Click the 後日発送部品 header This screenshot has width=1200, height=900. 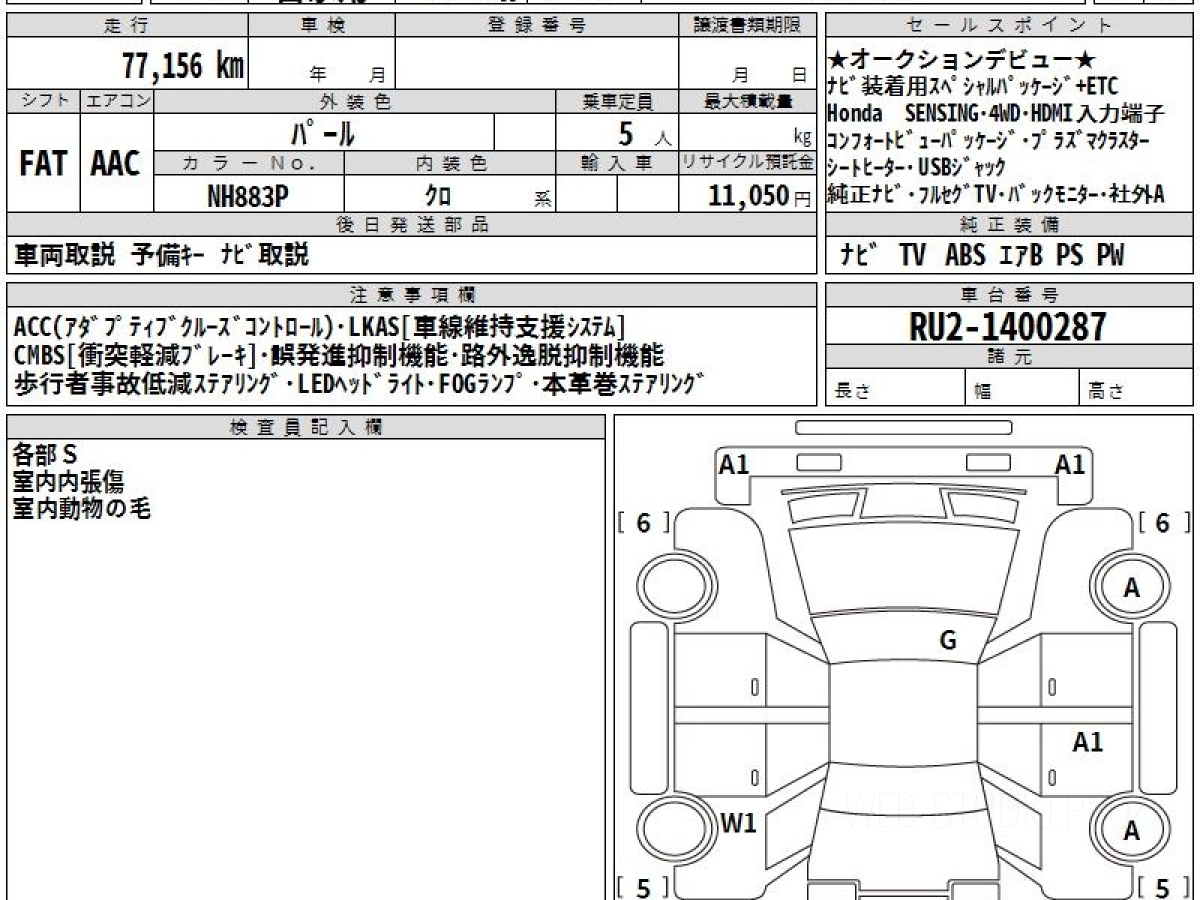pos(411,225)
